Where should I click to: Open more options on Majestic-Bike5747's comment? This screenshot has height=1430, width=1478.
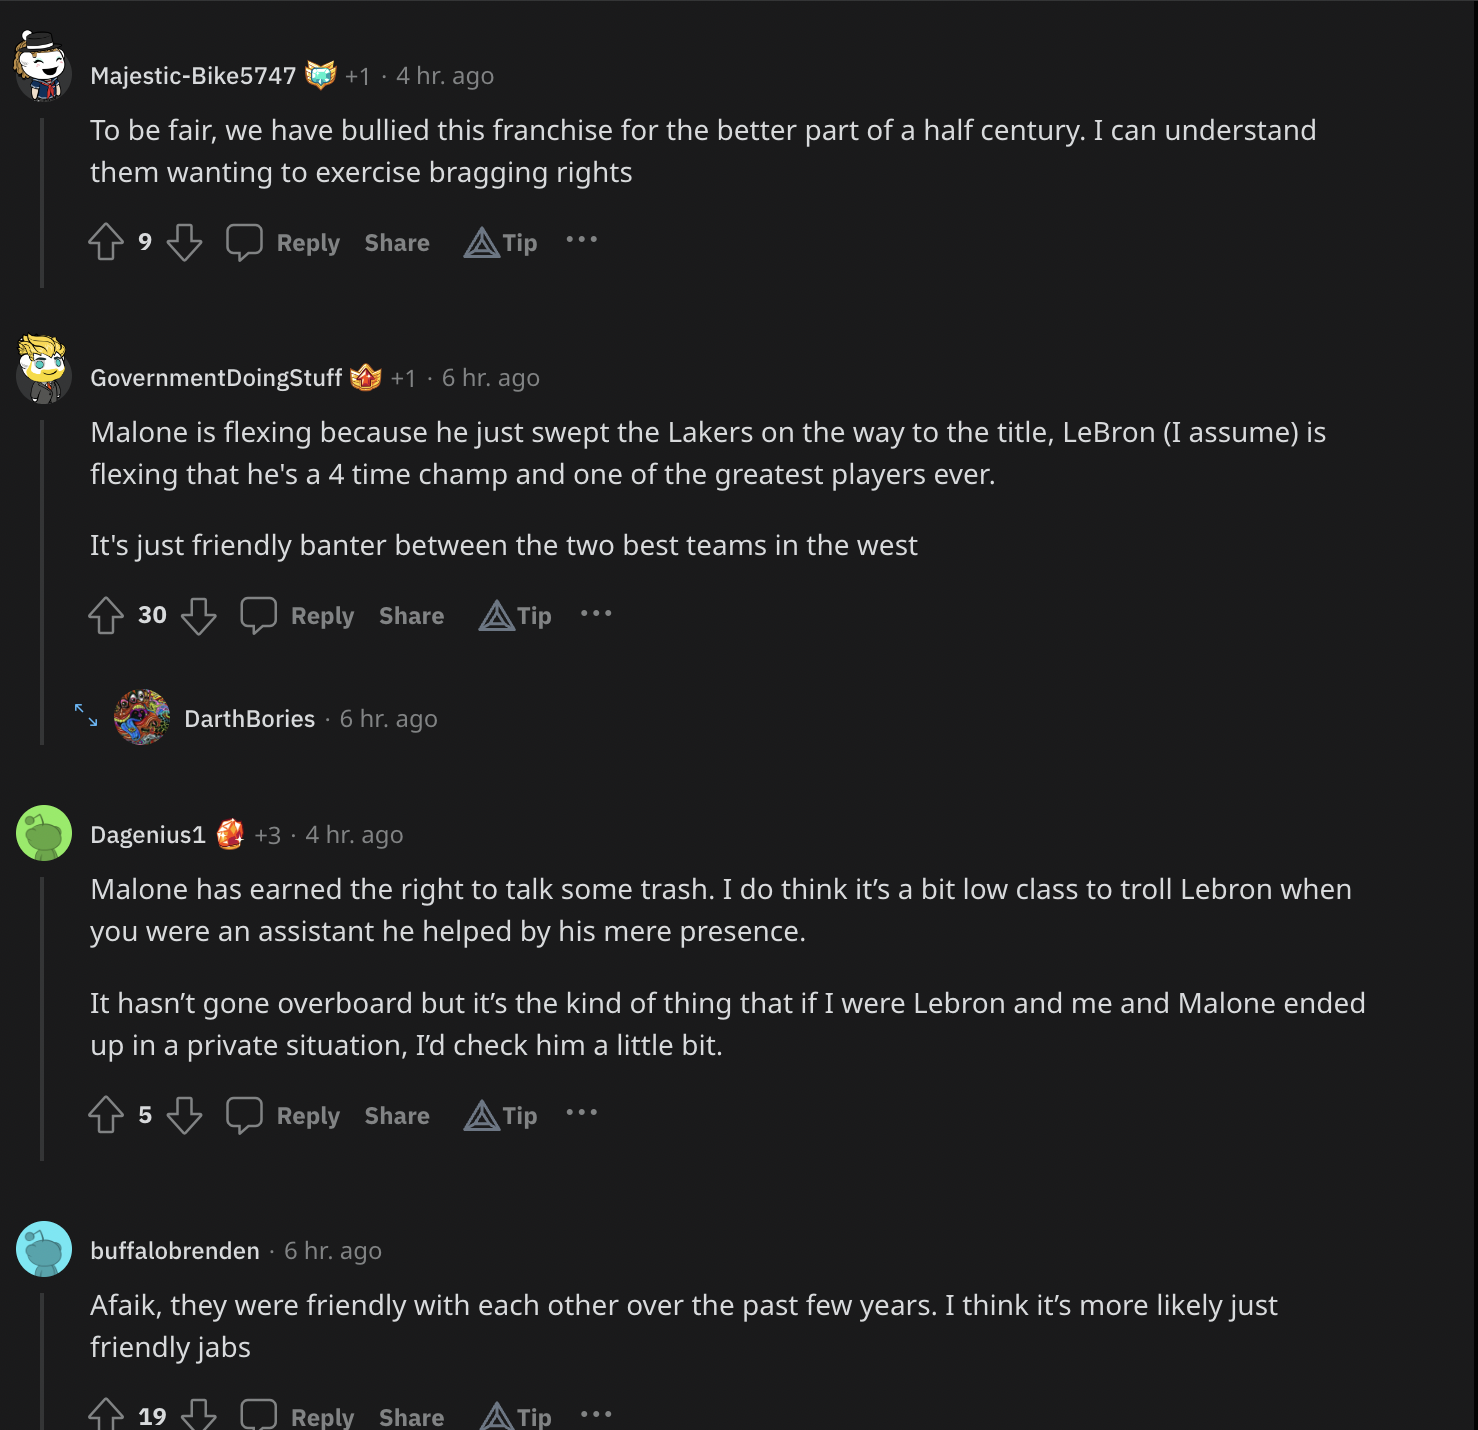tap(581, 240)
